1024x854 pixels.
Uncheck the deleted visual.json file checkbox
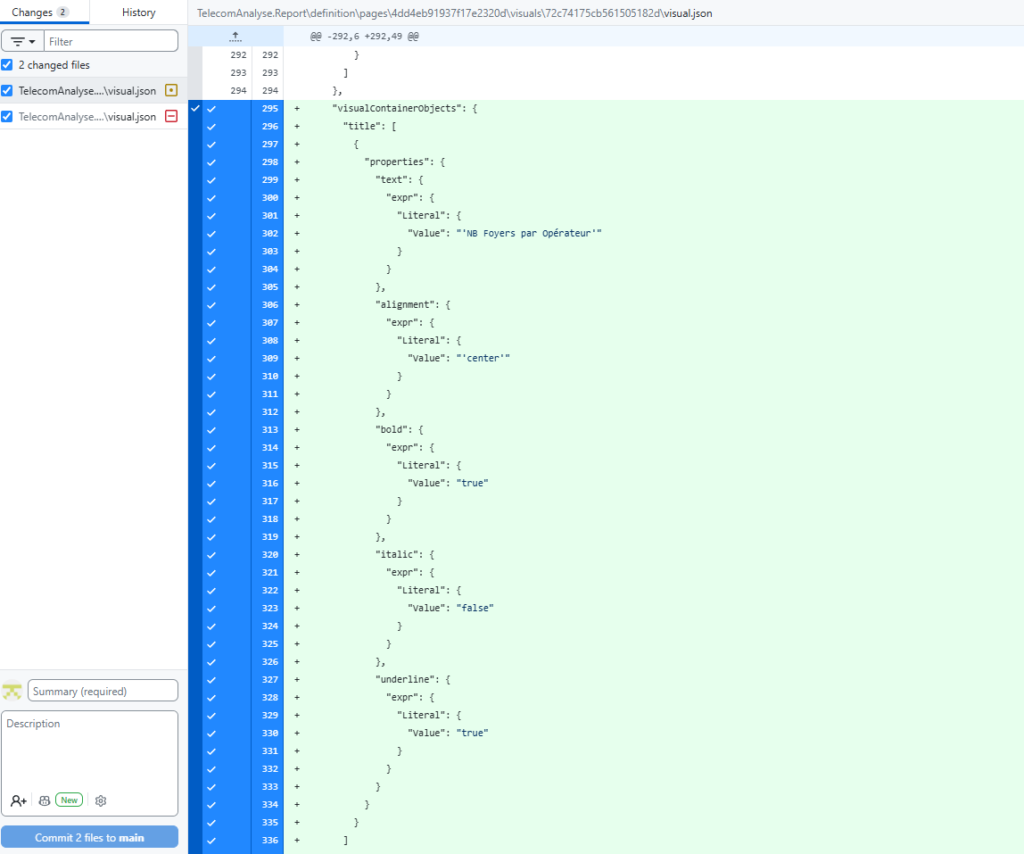coord(7,116)
